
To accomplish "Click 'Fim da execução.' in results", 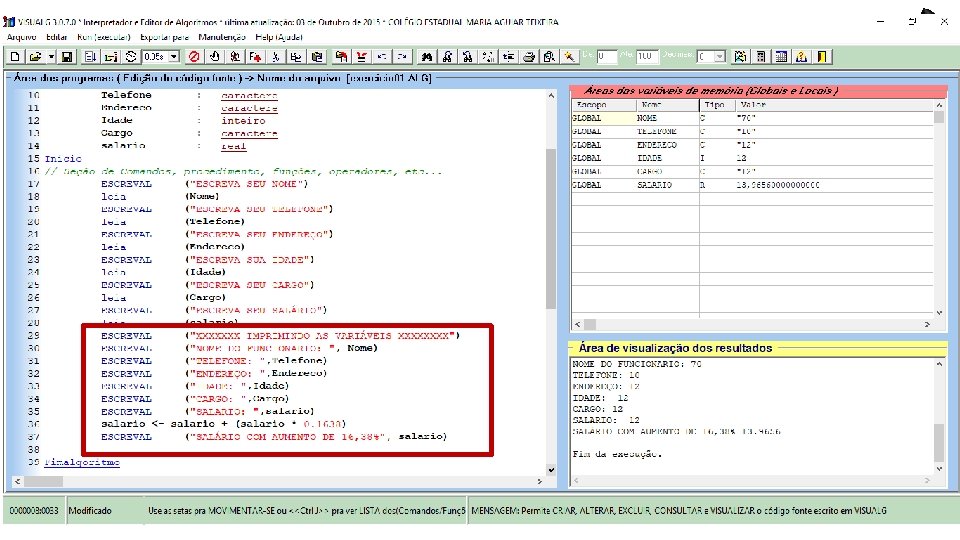I will point(617,454).
